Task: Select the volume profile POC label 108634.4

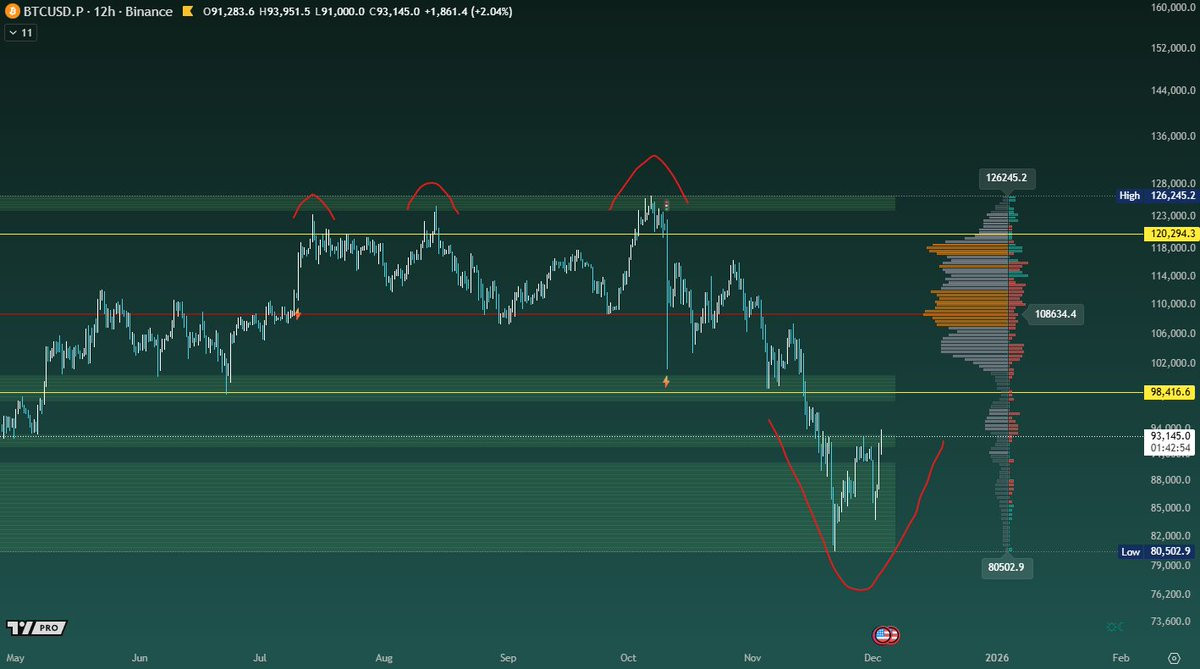Action: [1054, 314]
